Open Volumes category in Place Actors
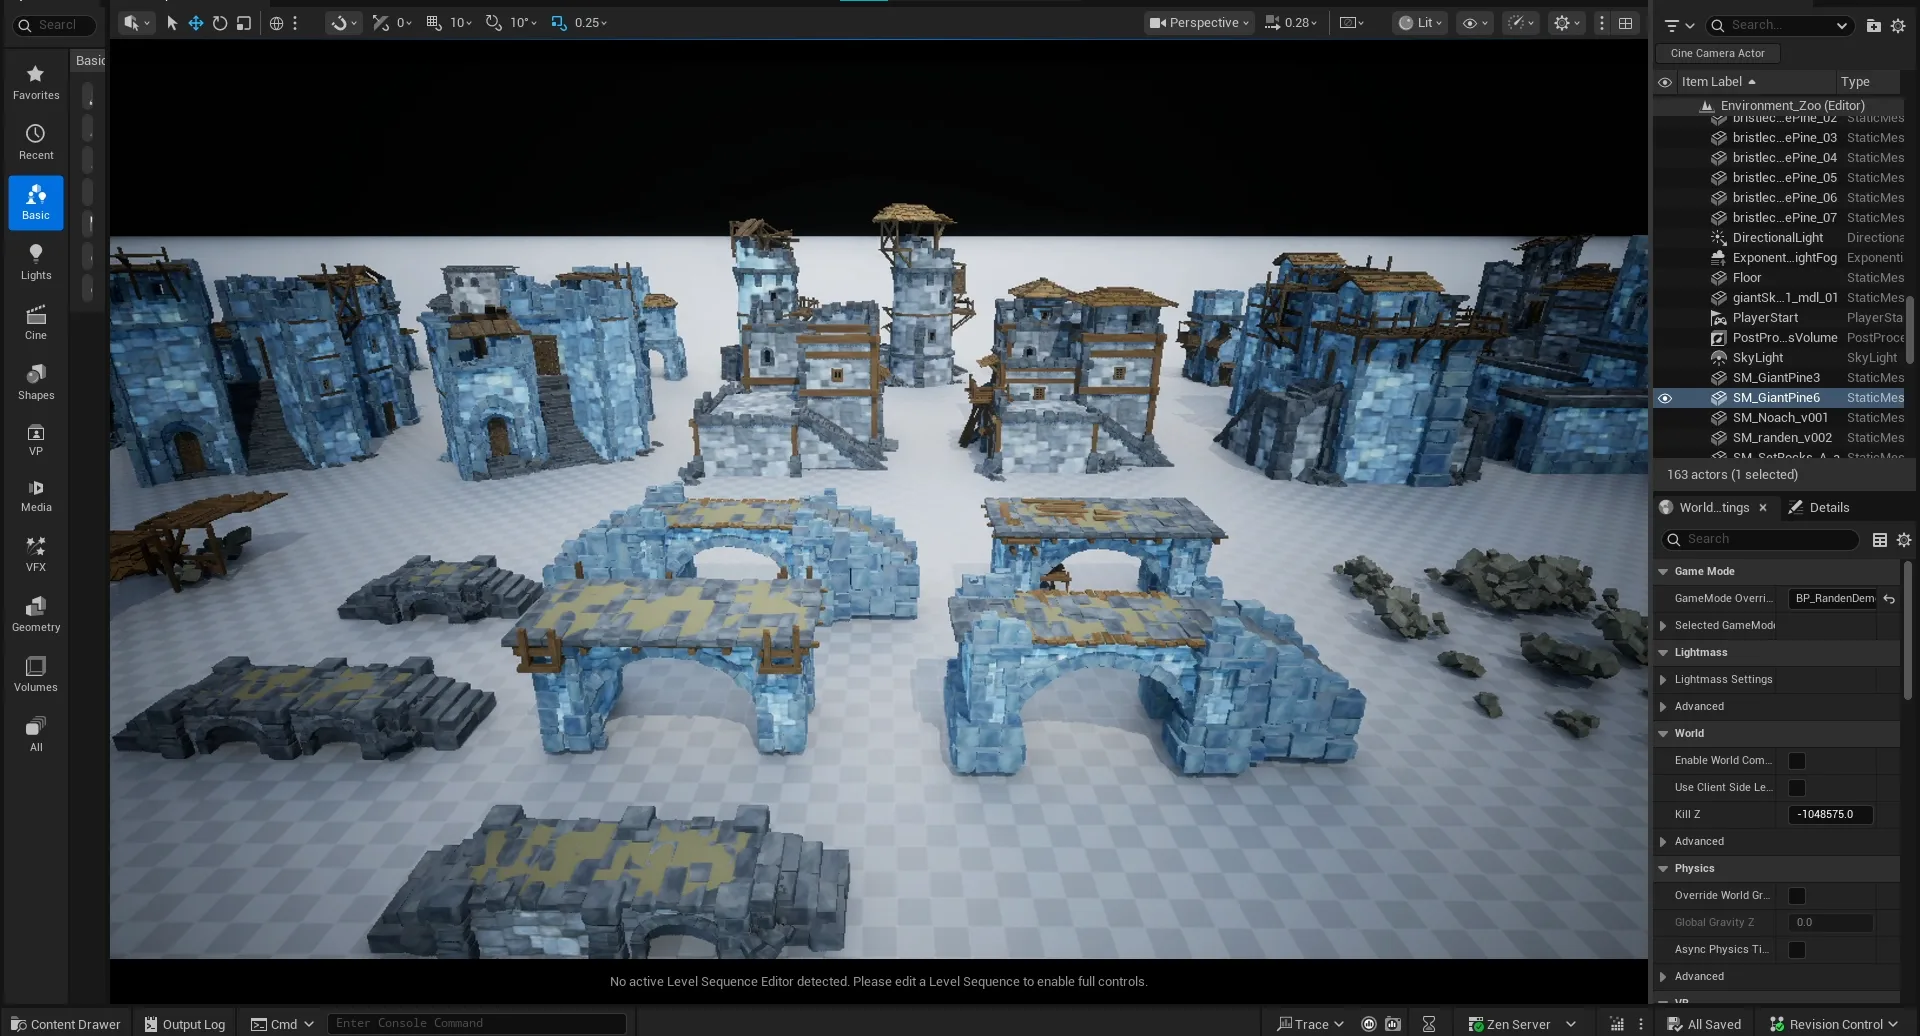This screenshot has width=1920, height=1036. click(36, 675)
